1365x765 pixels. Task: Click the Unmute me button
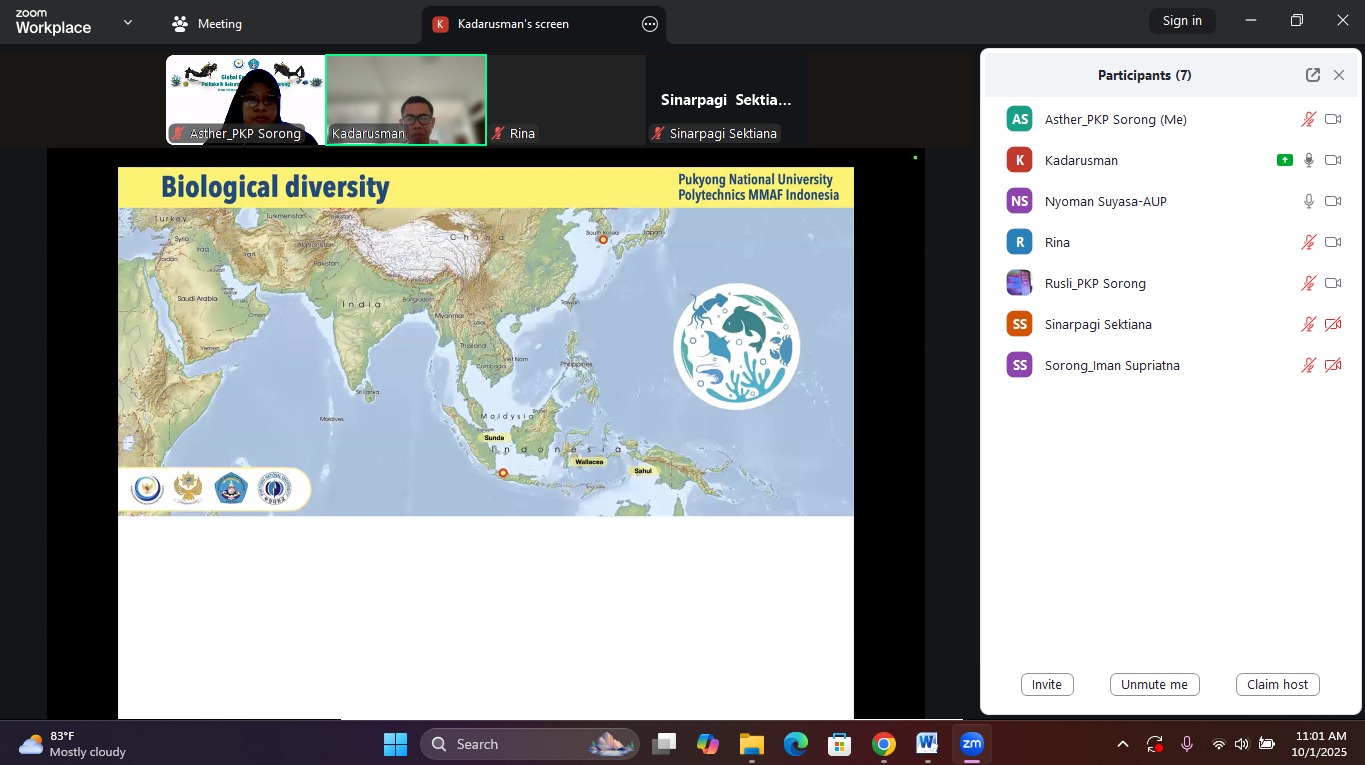(1154, 684)
